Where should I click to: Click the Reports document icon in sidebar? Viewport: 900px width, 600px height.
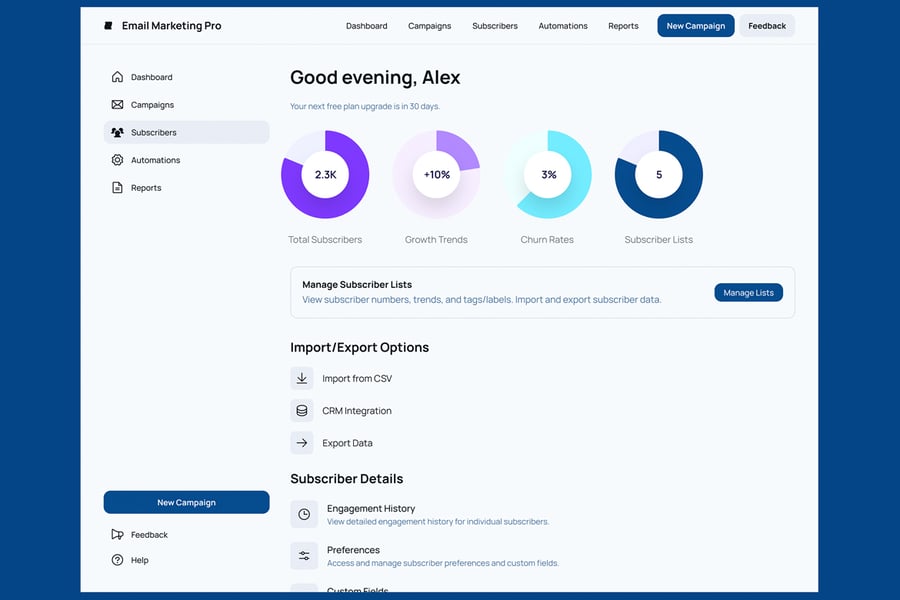(117, 188)
